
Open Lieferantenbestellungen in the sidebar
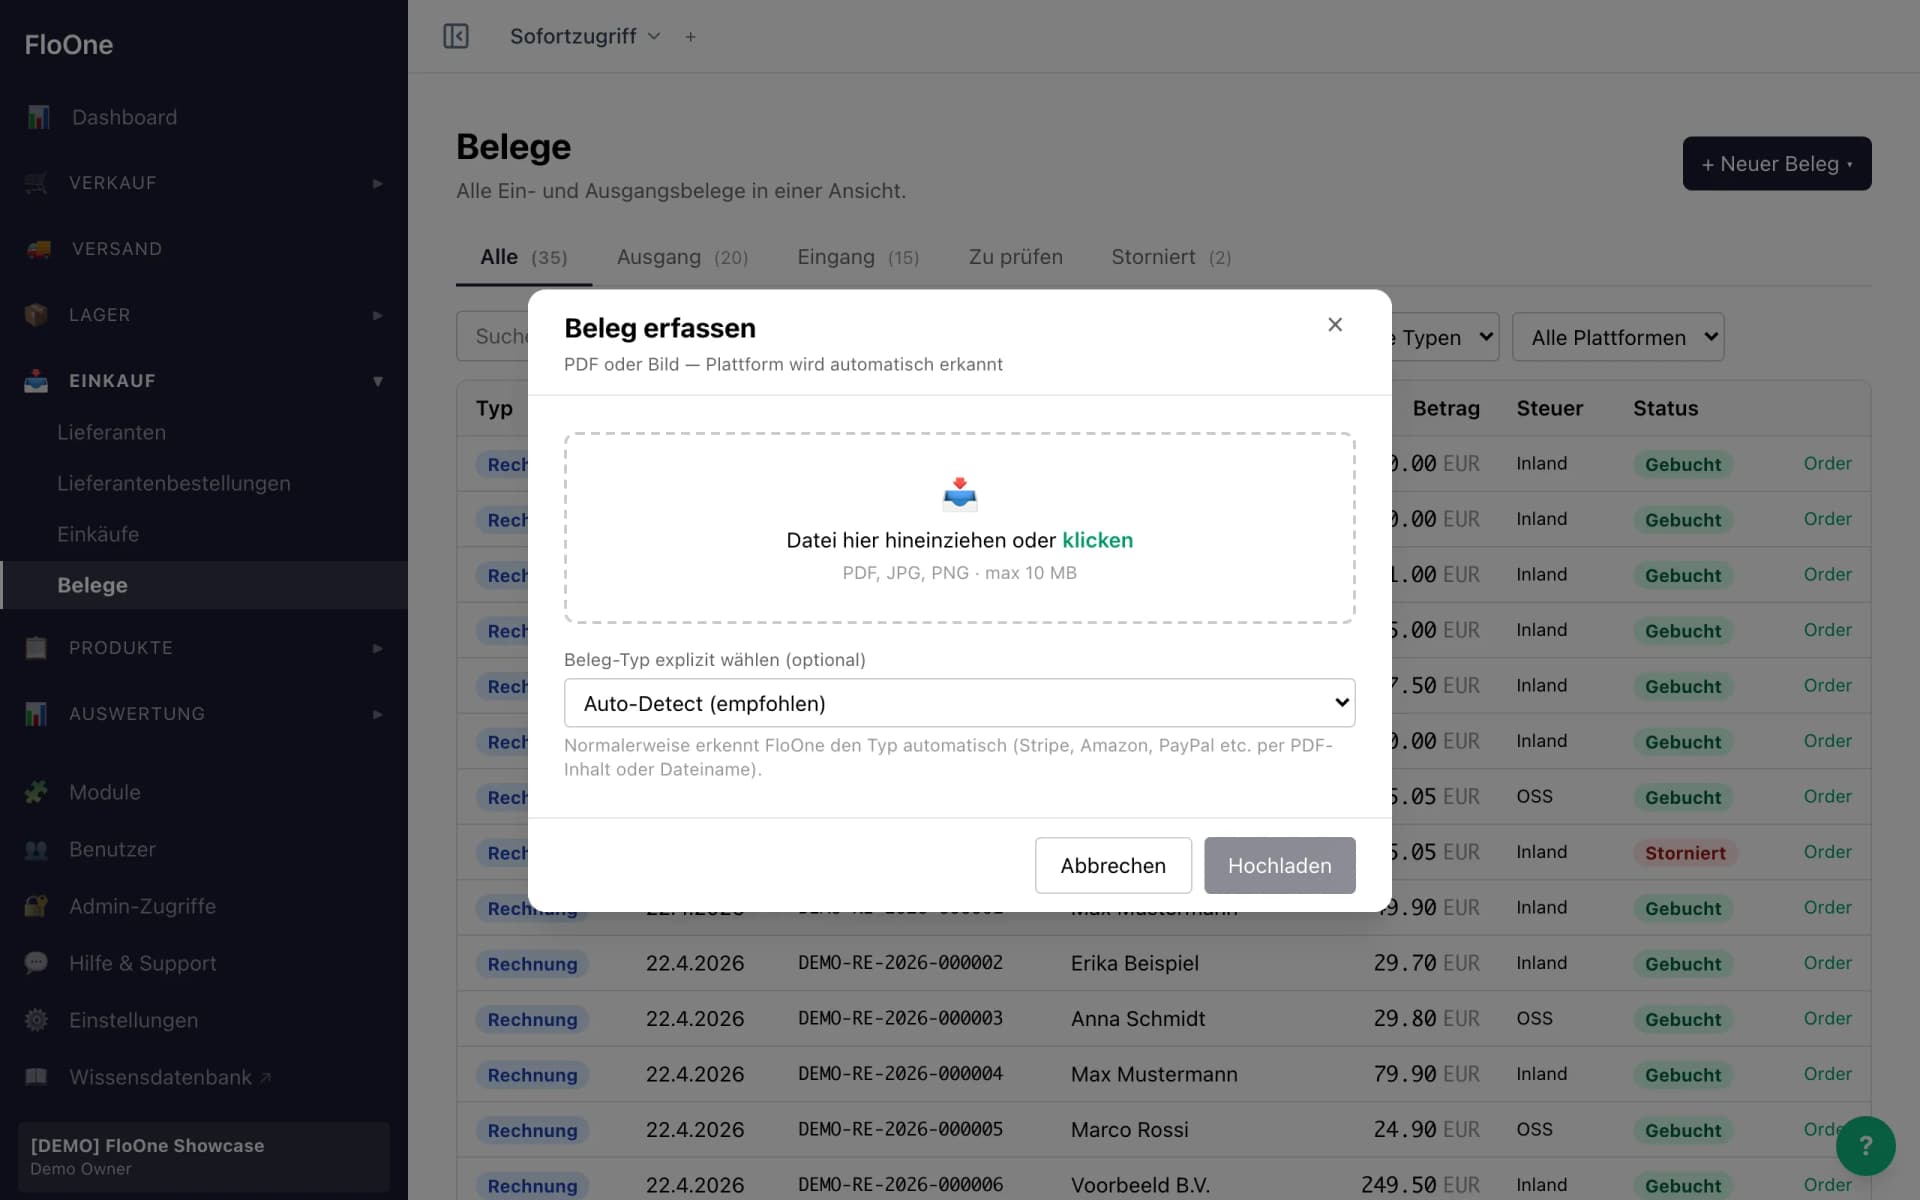(x=174, y=483)
